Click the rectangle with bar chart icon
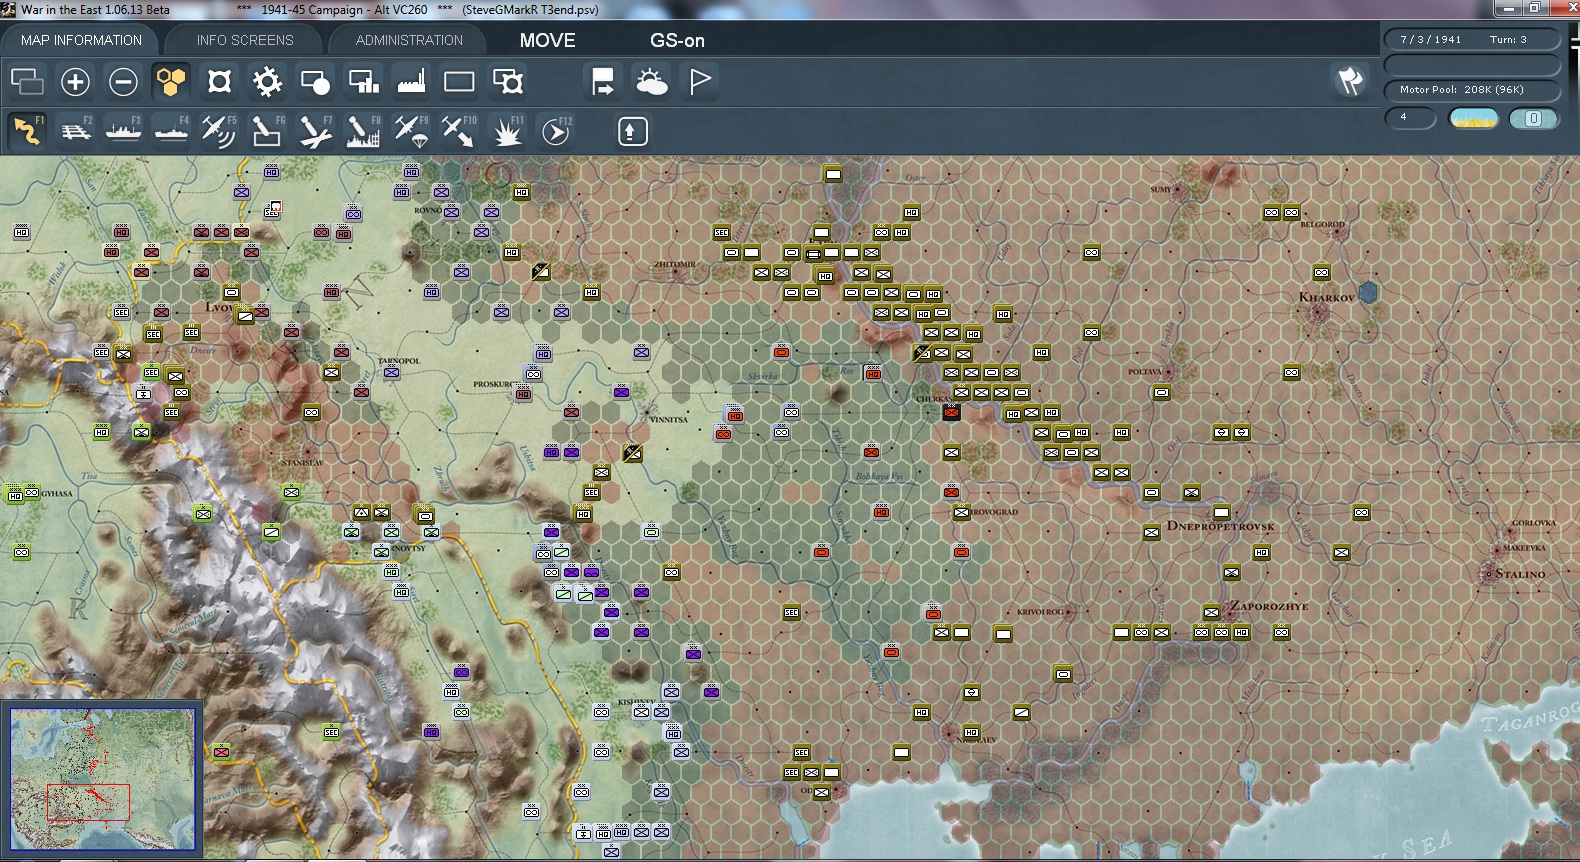The image size is (1580, 862). (363, 81)
